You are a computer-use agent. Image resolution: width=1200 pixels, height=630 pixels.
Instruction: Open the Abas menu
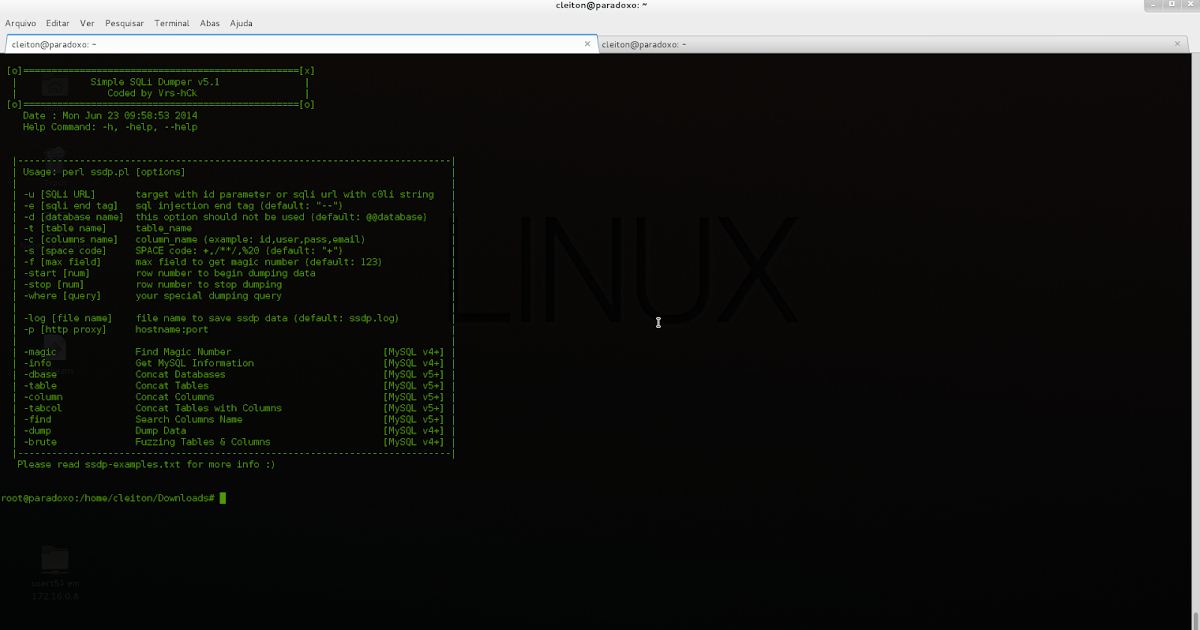pos(209,23)
